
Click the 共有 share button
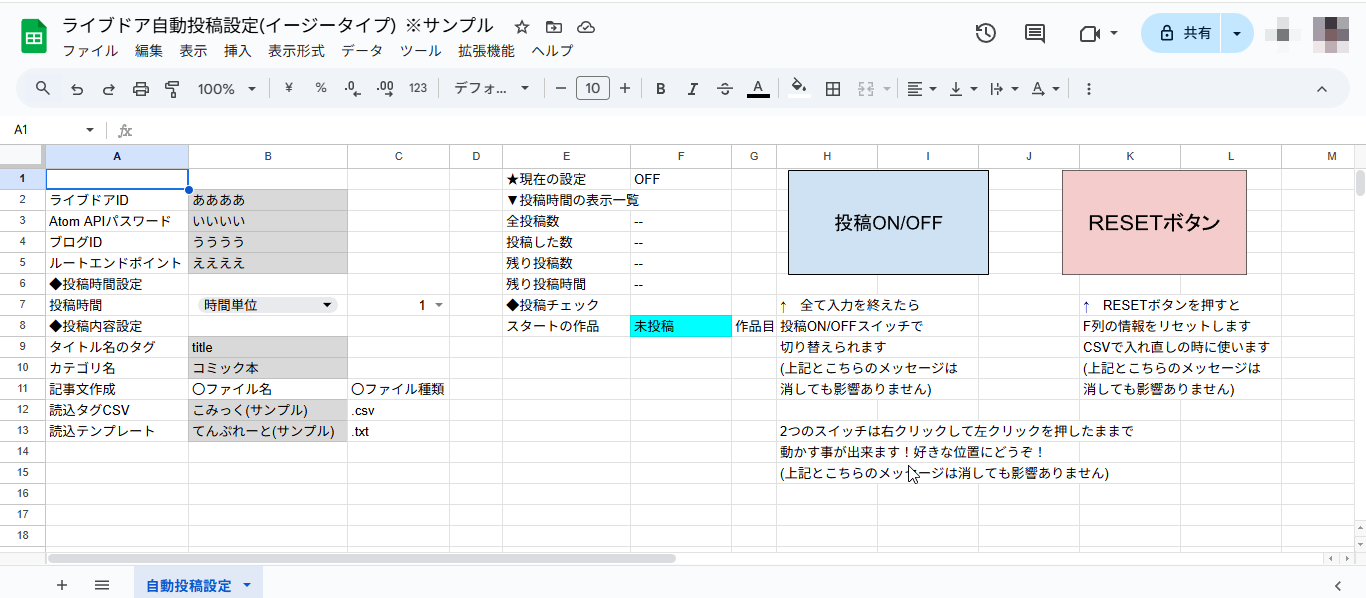1183,33
